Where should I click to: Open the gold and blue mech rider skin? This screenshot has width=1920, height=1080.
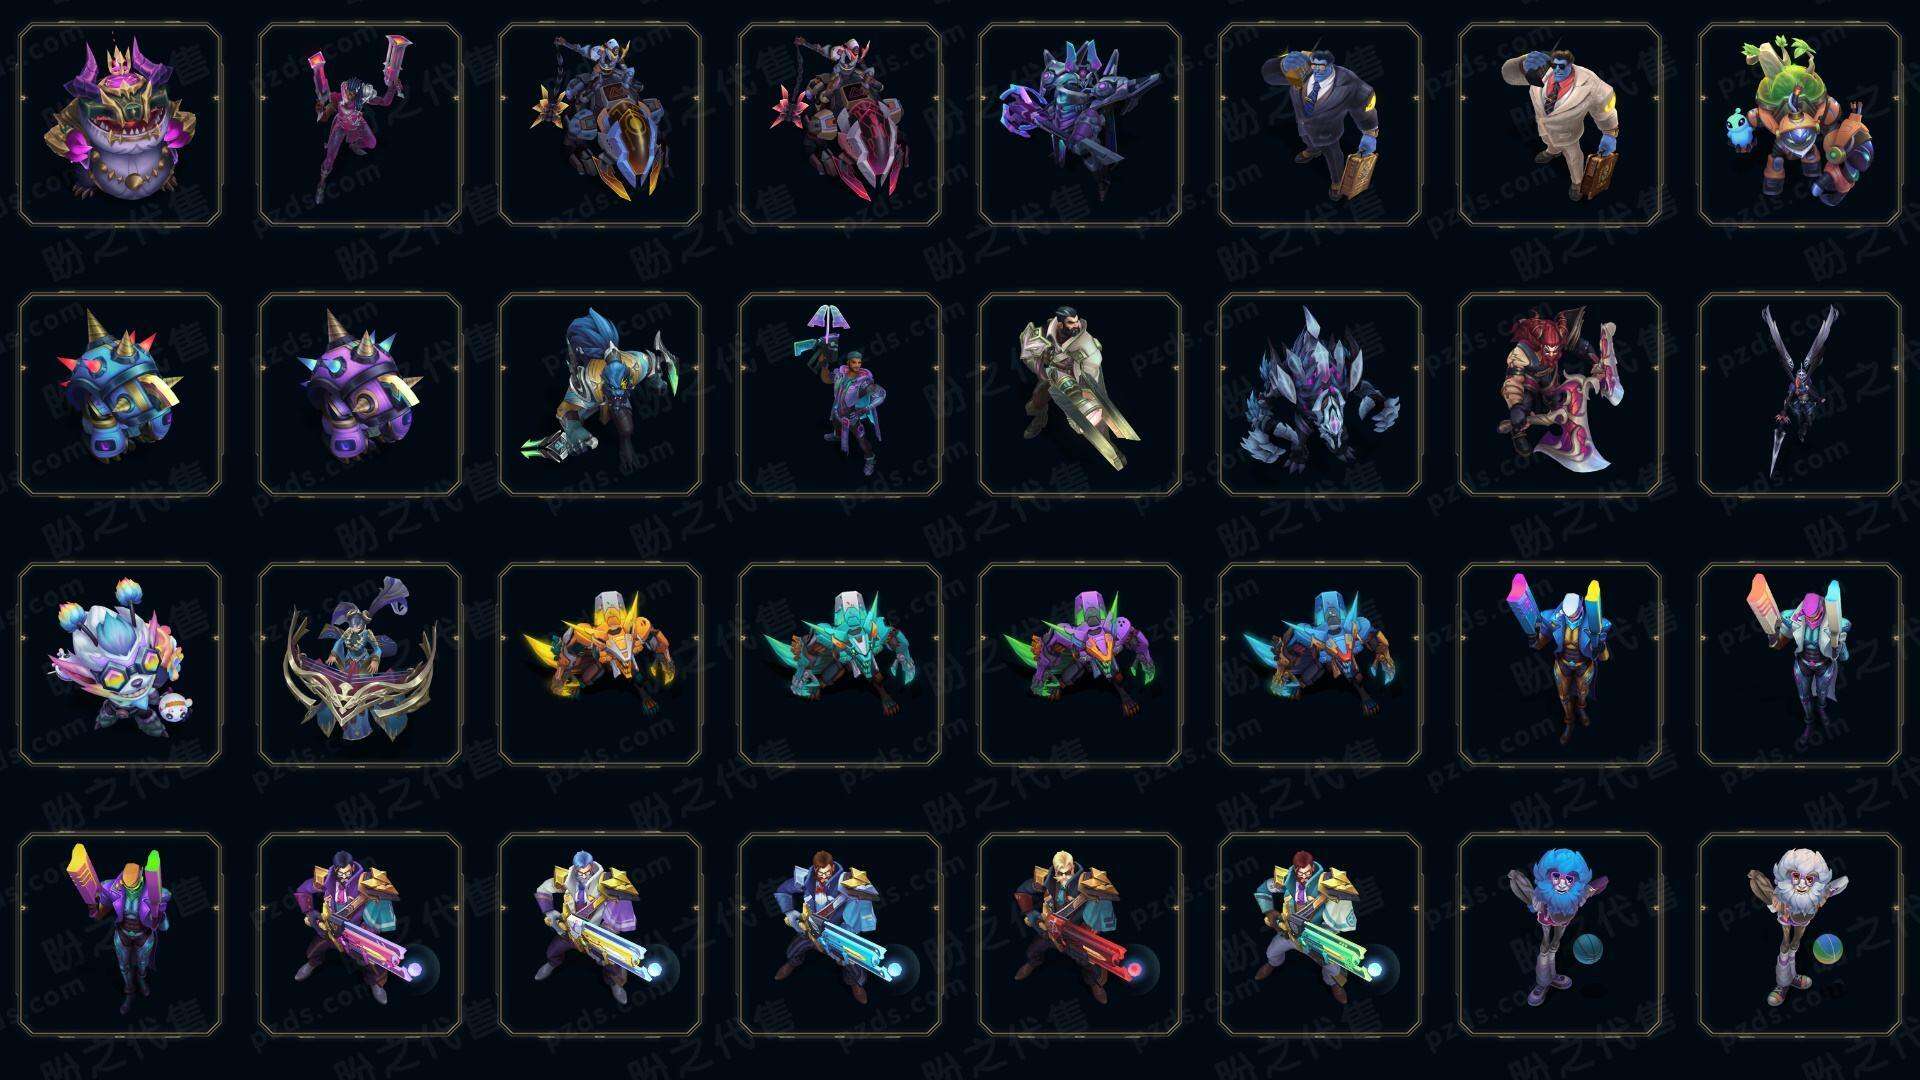[x=600, y=125]
